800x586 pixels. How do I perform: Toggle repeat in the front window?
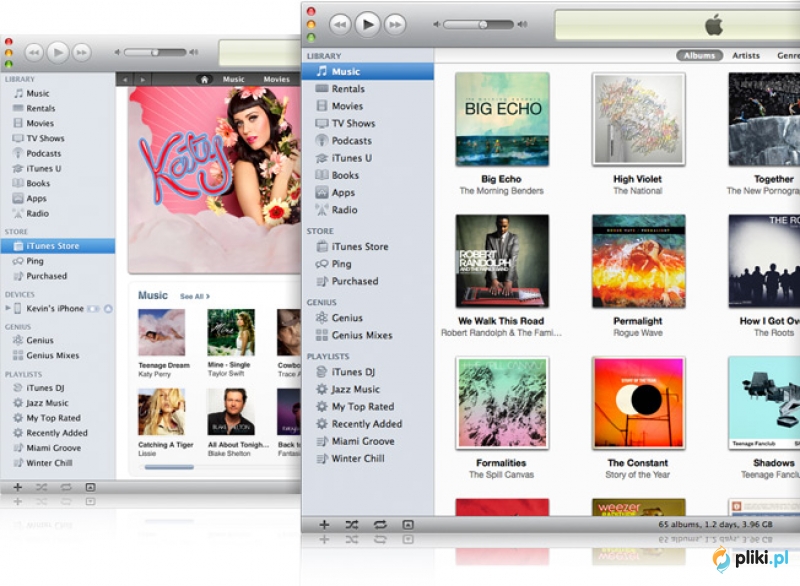tap(380, 525)
